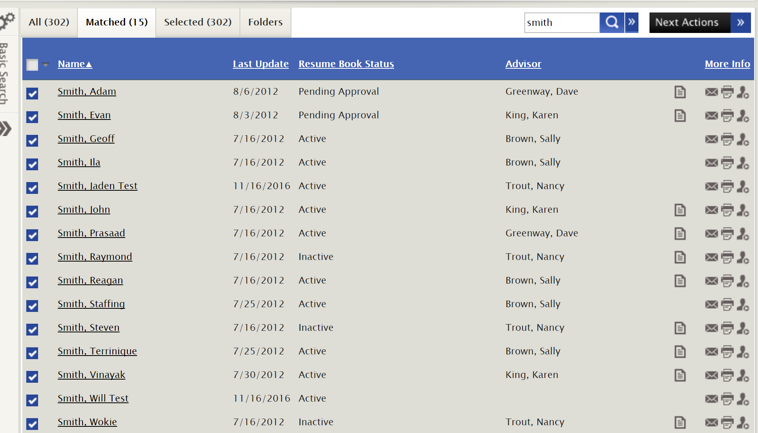Open Smith, Adam student record
This screenshot has height=433, width=758.
[87, 91]
